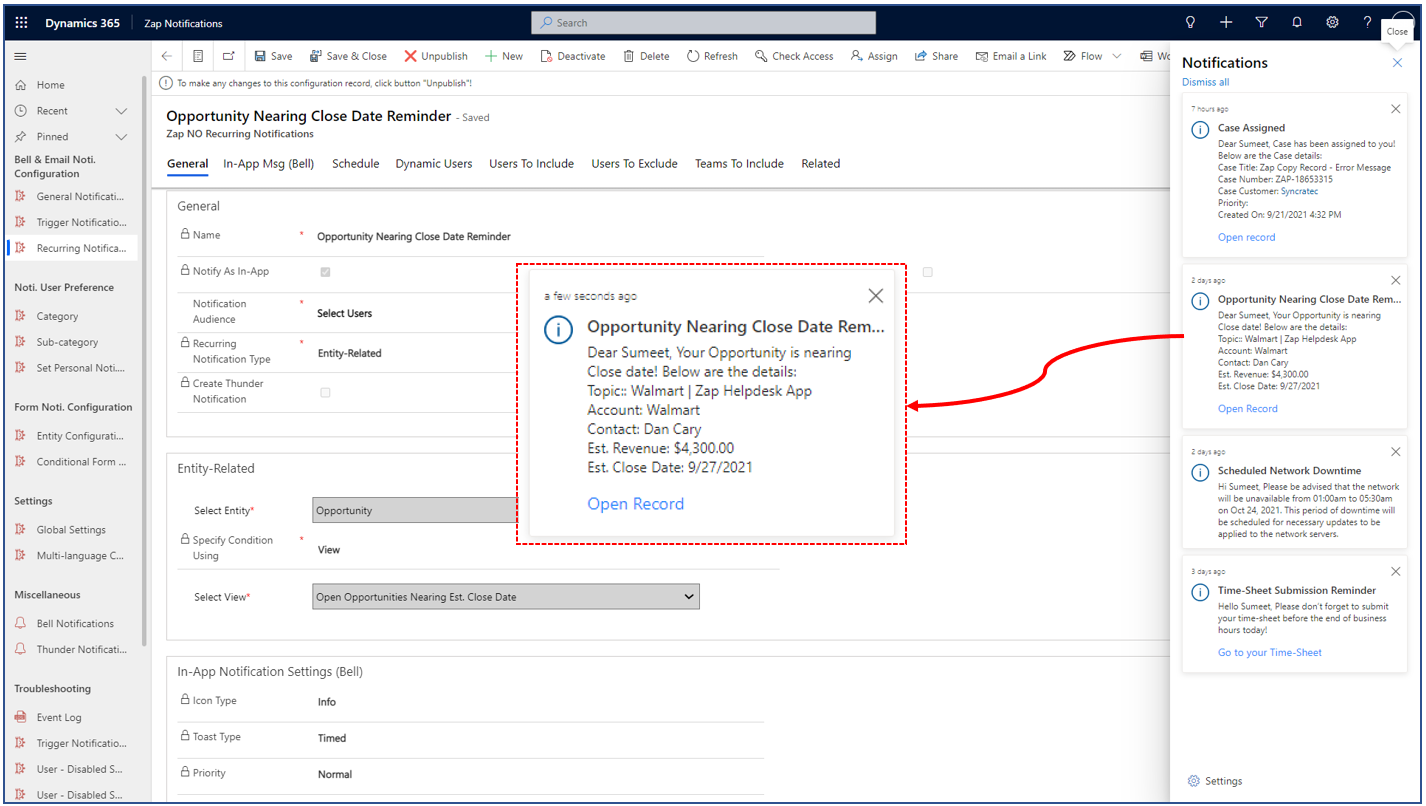This screenshot has height=806, width=1426.
Task: Open Home in the sidebar
Action: [x=50, y=85]
